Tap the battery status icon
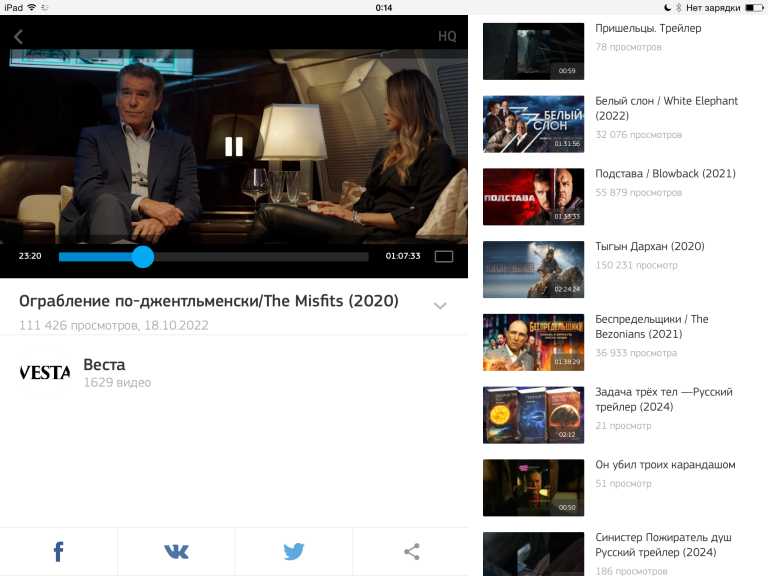Image resolution: width=768 pixels, height=576 pixels. point(754,7)
